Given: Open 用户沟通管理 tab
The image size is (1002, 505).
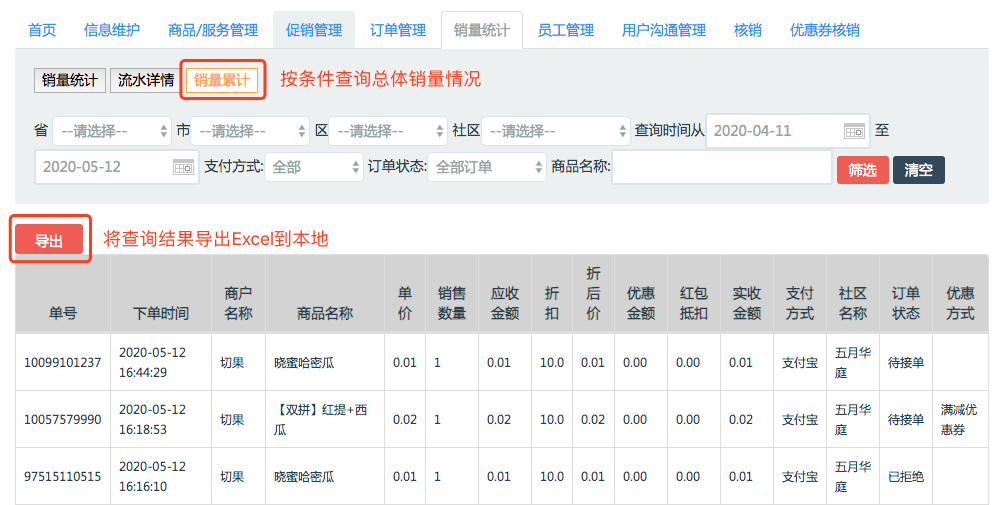Looking at the screenshot, I should tap(664, 30).
